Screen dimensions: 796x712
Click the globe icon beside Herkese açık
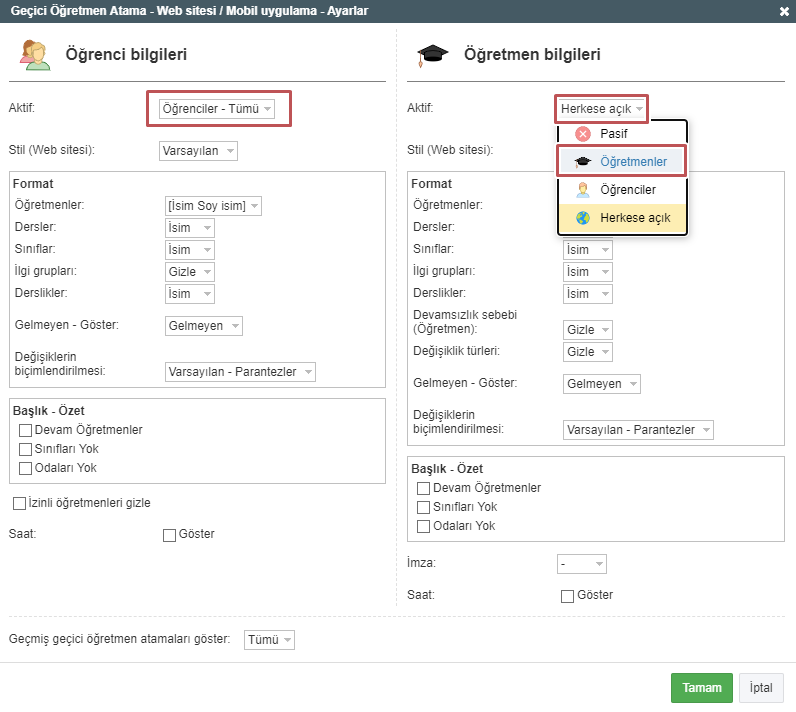(583, 217)
